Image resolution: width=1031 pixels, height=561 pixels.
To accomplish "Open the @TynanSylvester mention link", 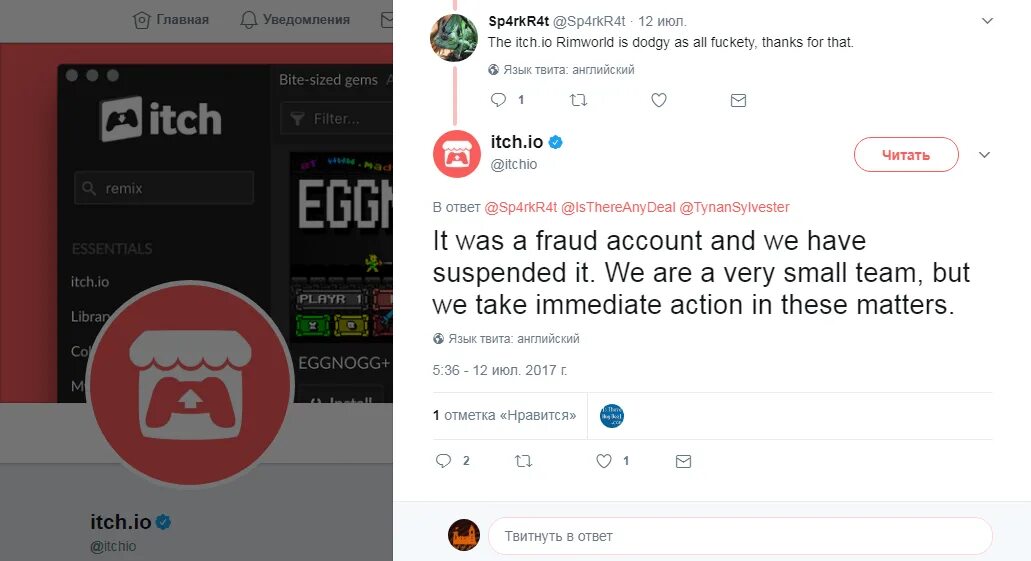I will pyautogui.click(x=734, y=207).
